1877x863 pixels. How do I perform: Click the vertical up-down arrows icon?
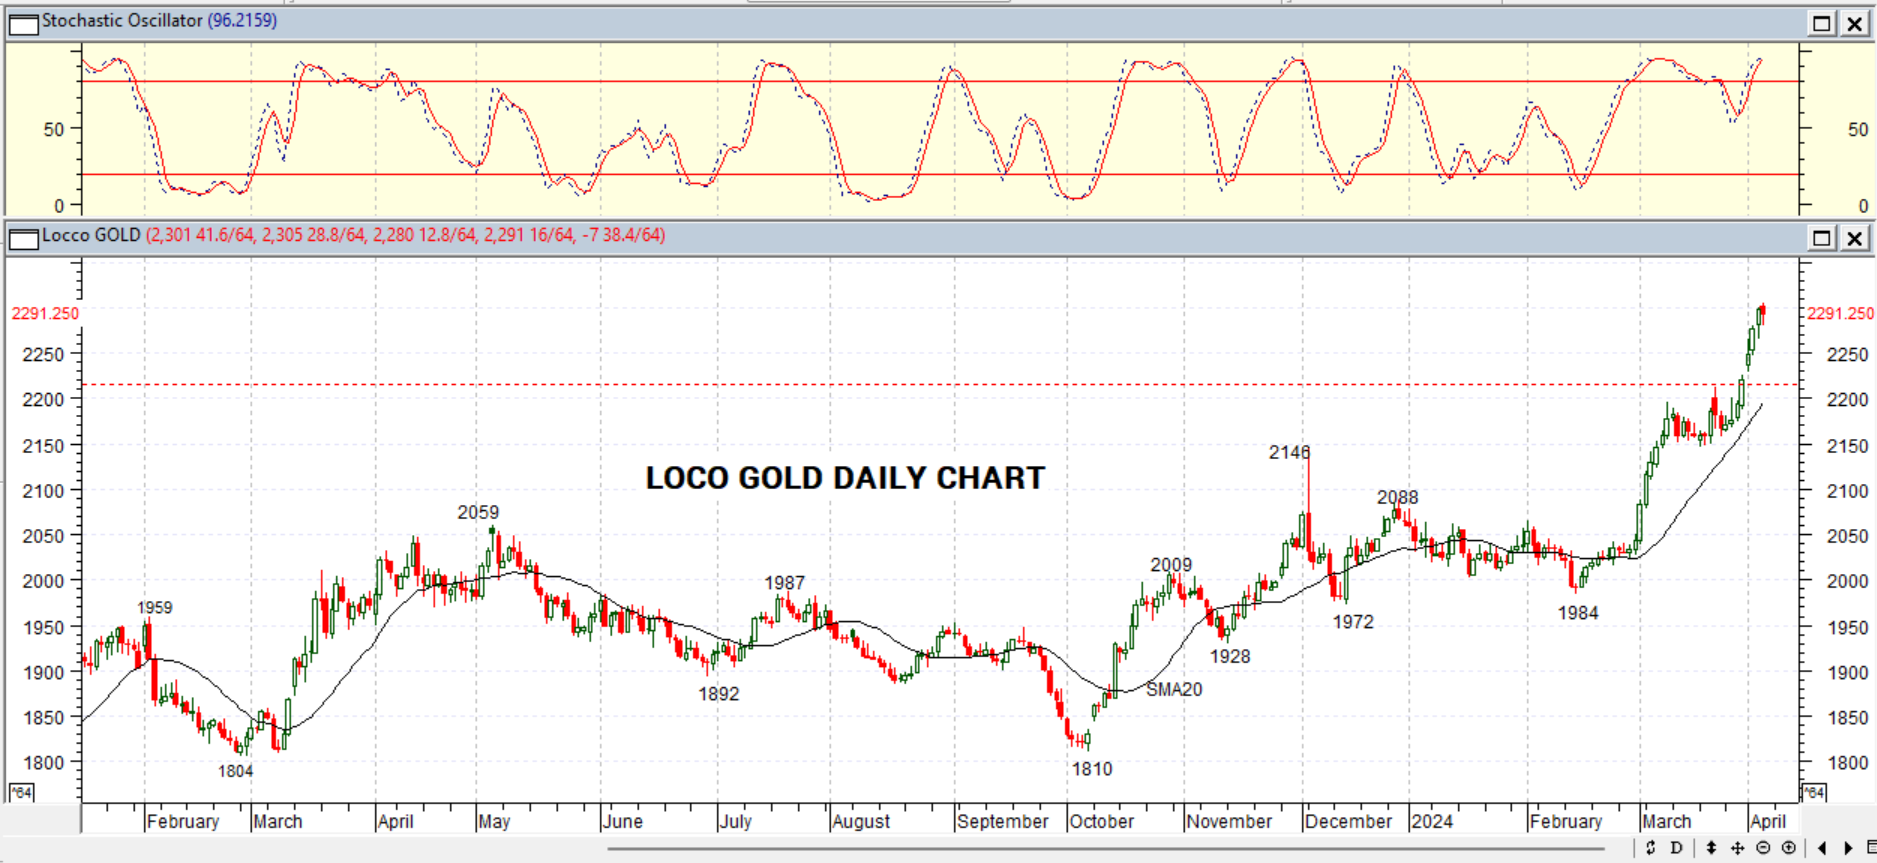click(x=1711, y=848)
